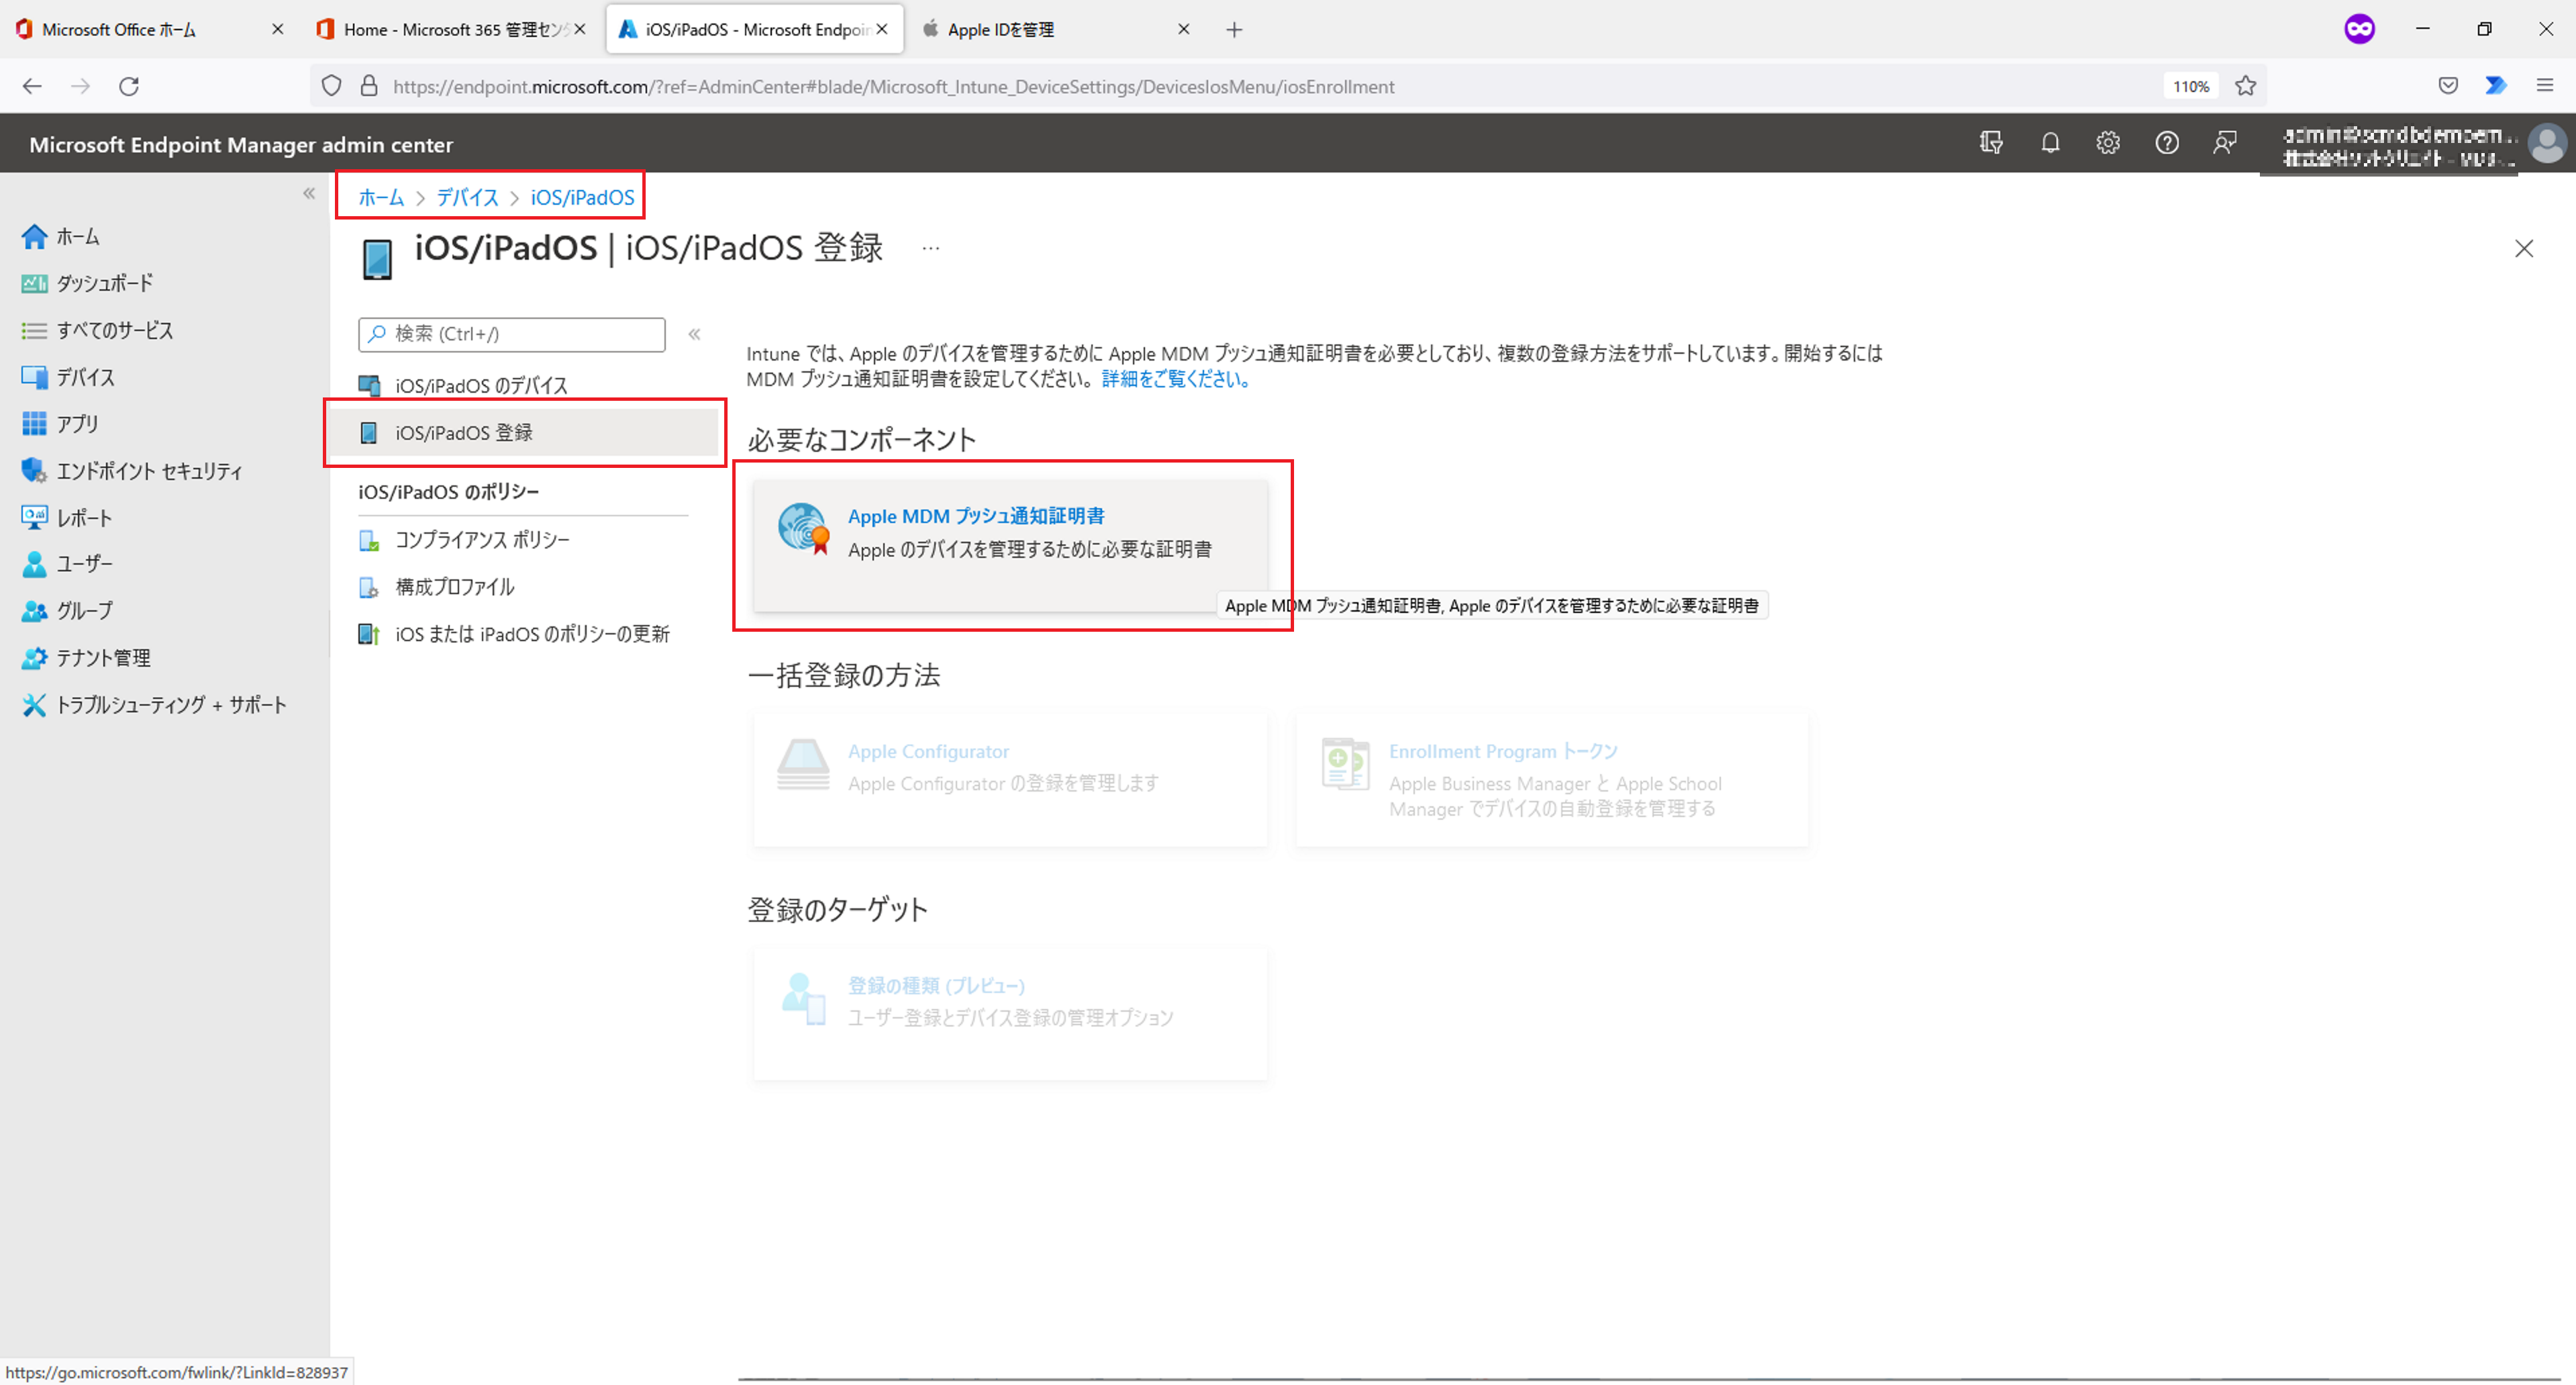This screenshot has width=2576, height=1385.
Task: Click the デバイス breadcrumb link
Action: pos(467,197)
